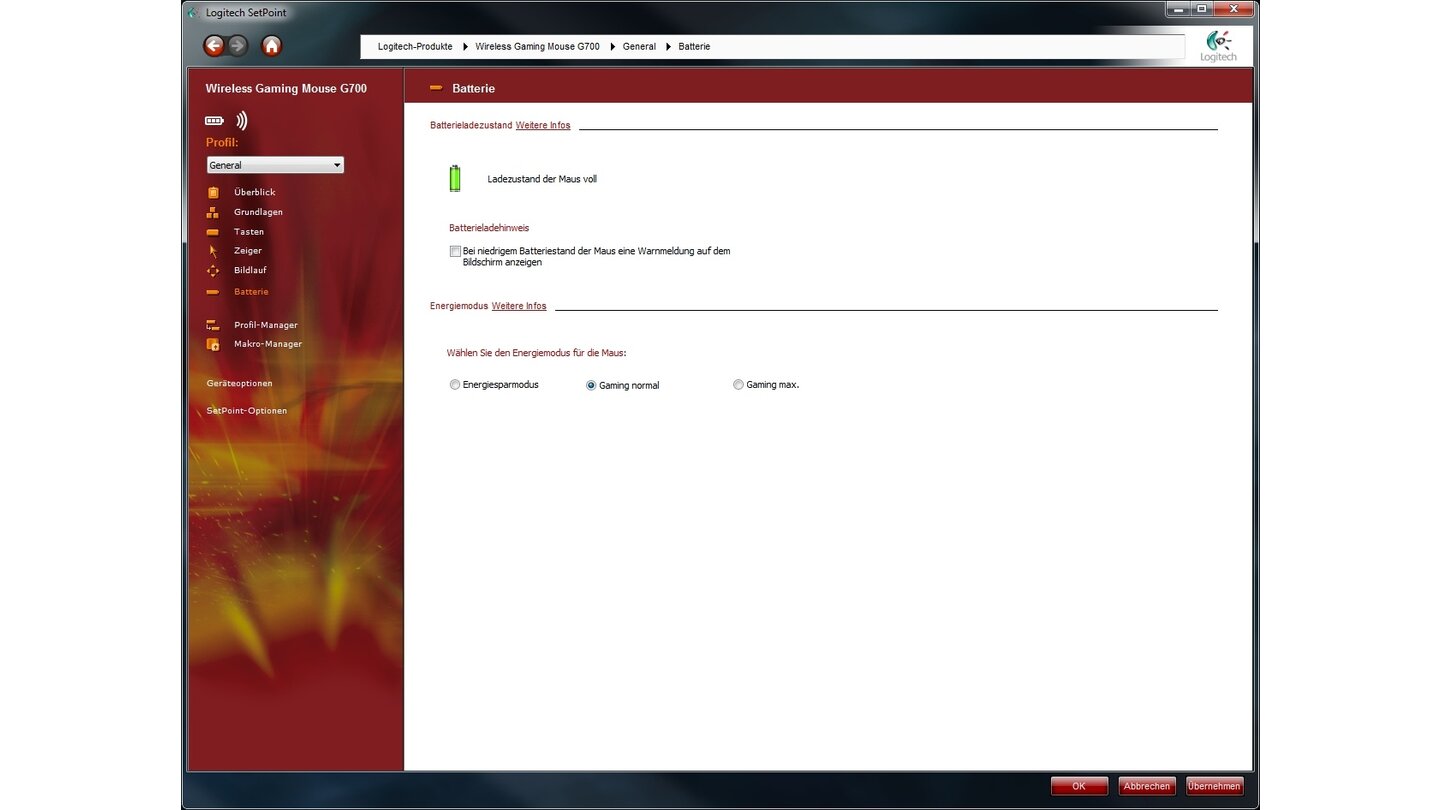Click the Überblick icon in sidebar
Image resolution: width=1440 pixels, height=810 pixels.
(212, 192)
